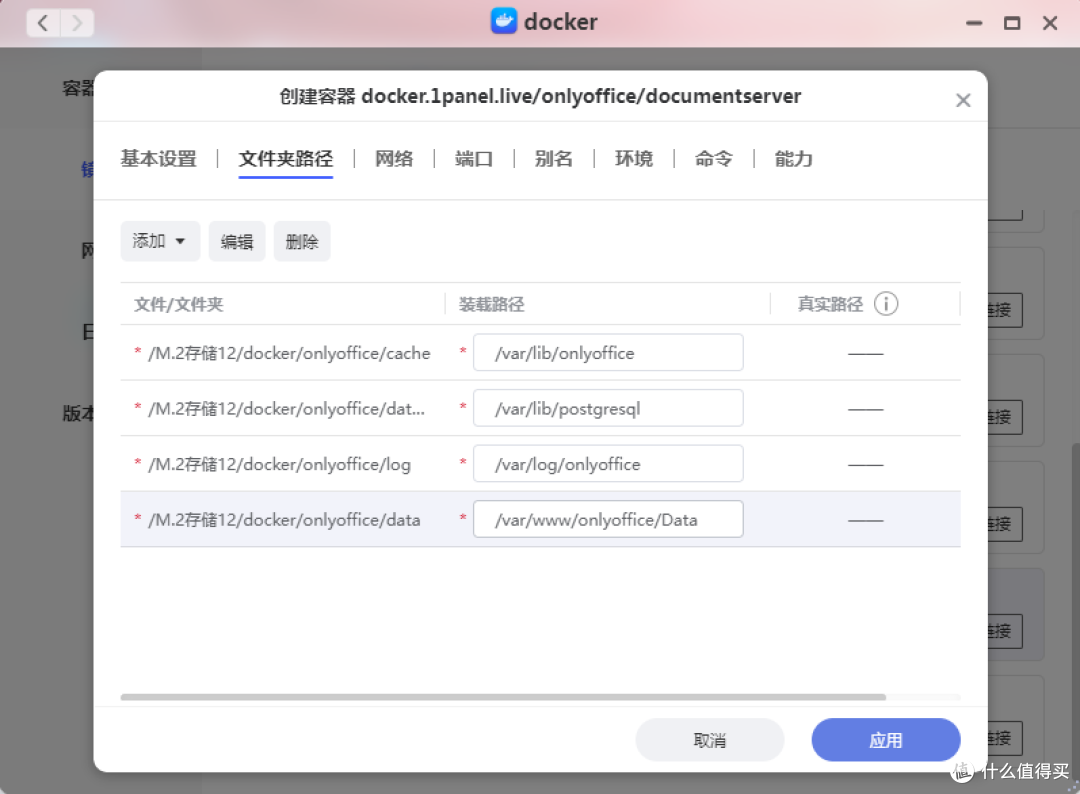
Task: Click the 装载路径 column header
Action: pos(492,304)
